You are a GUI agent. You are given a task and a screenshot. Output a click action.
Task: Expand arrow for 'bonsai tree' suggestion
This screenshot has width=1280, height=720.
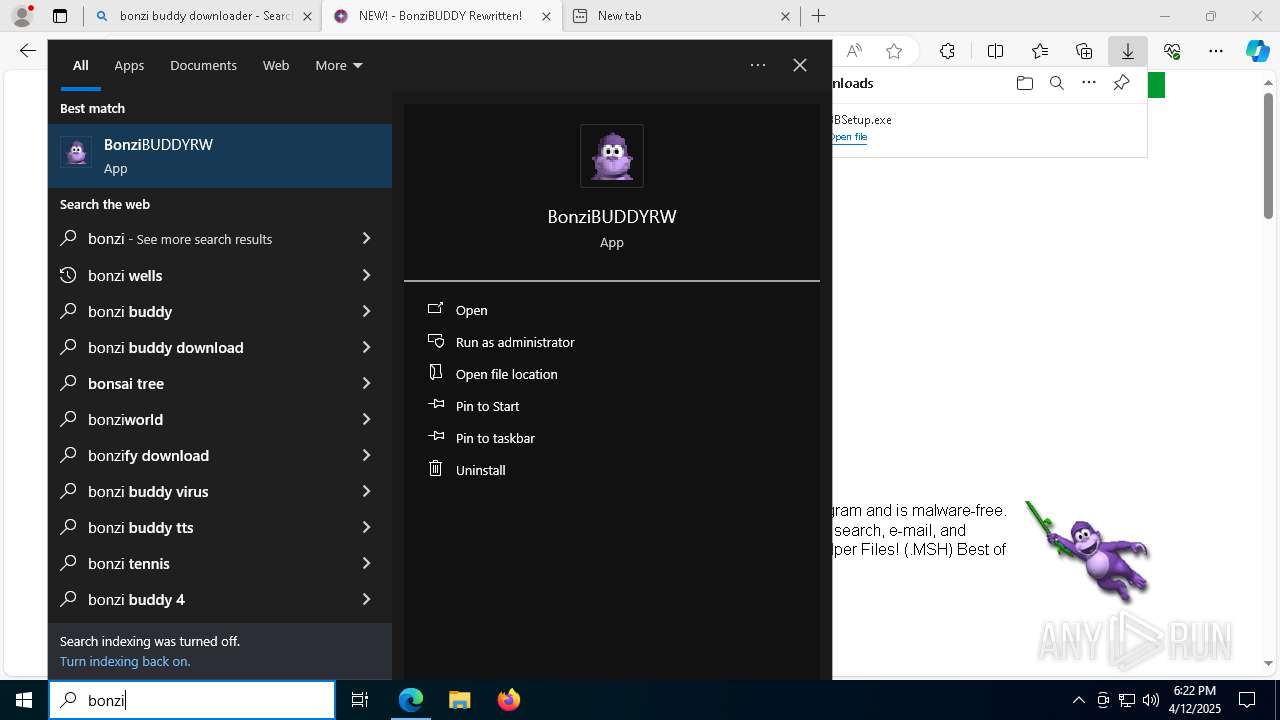click(x=366, y=383)
